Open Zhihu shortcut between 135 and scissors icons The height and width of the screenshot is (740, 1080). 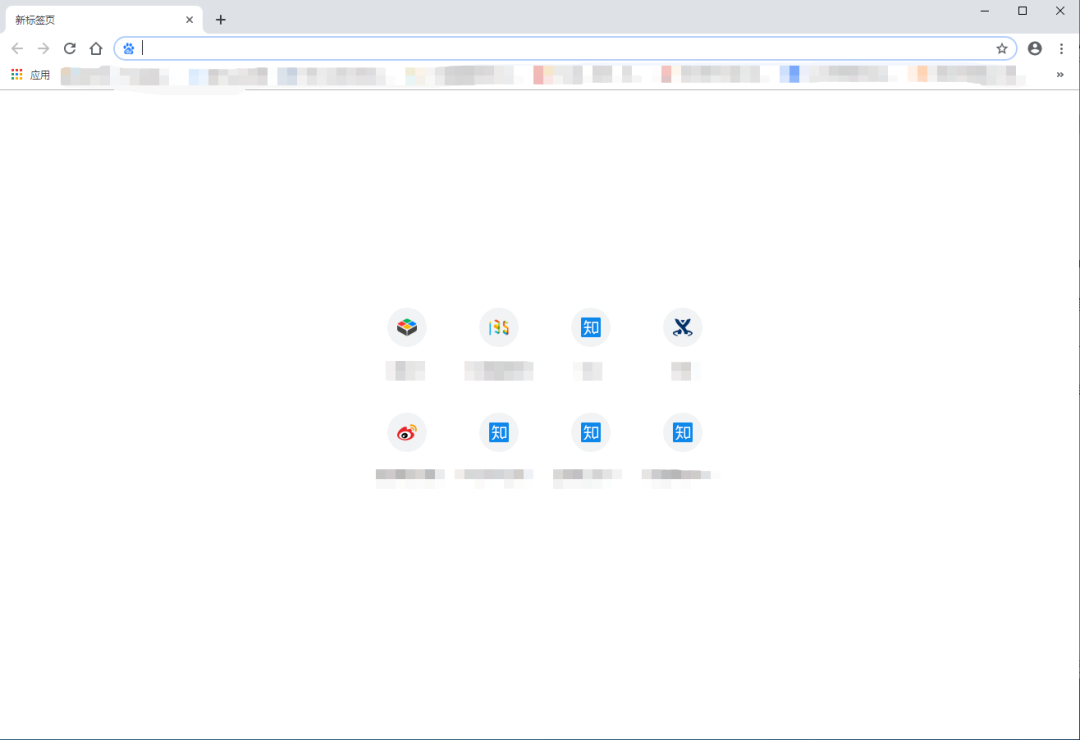pyautogui.click(x=590, y=327)
